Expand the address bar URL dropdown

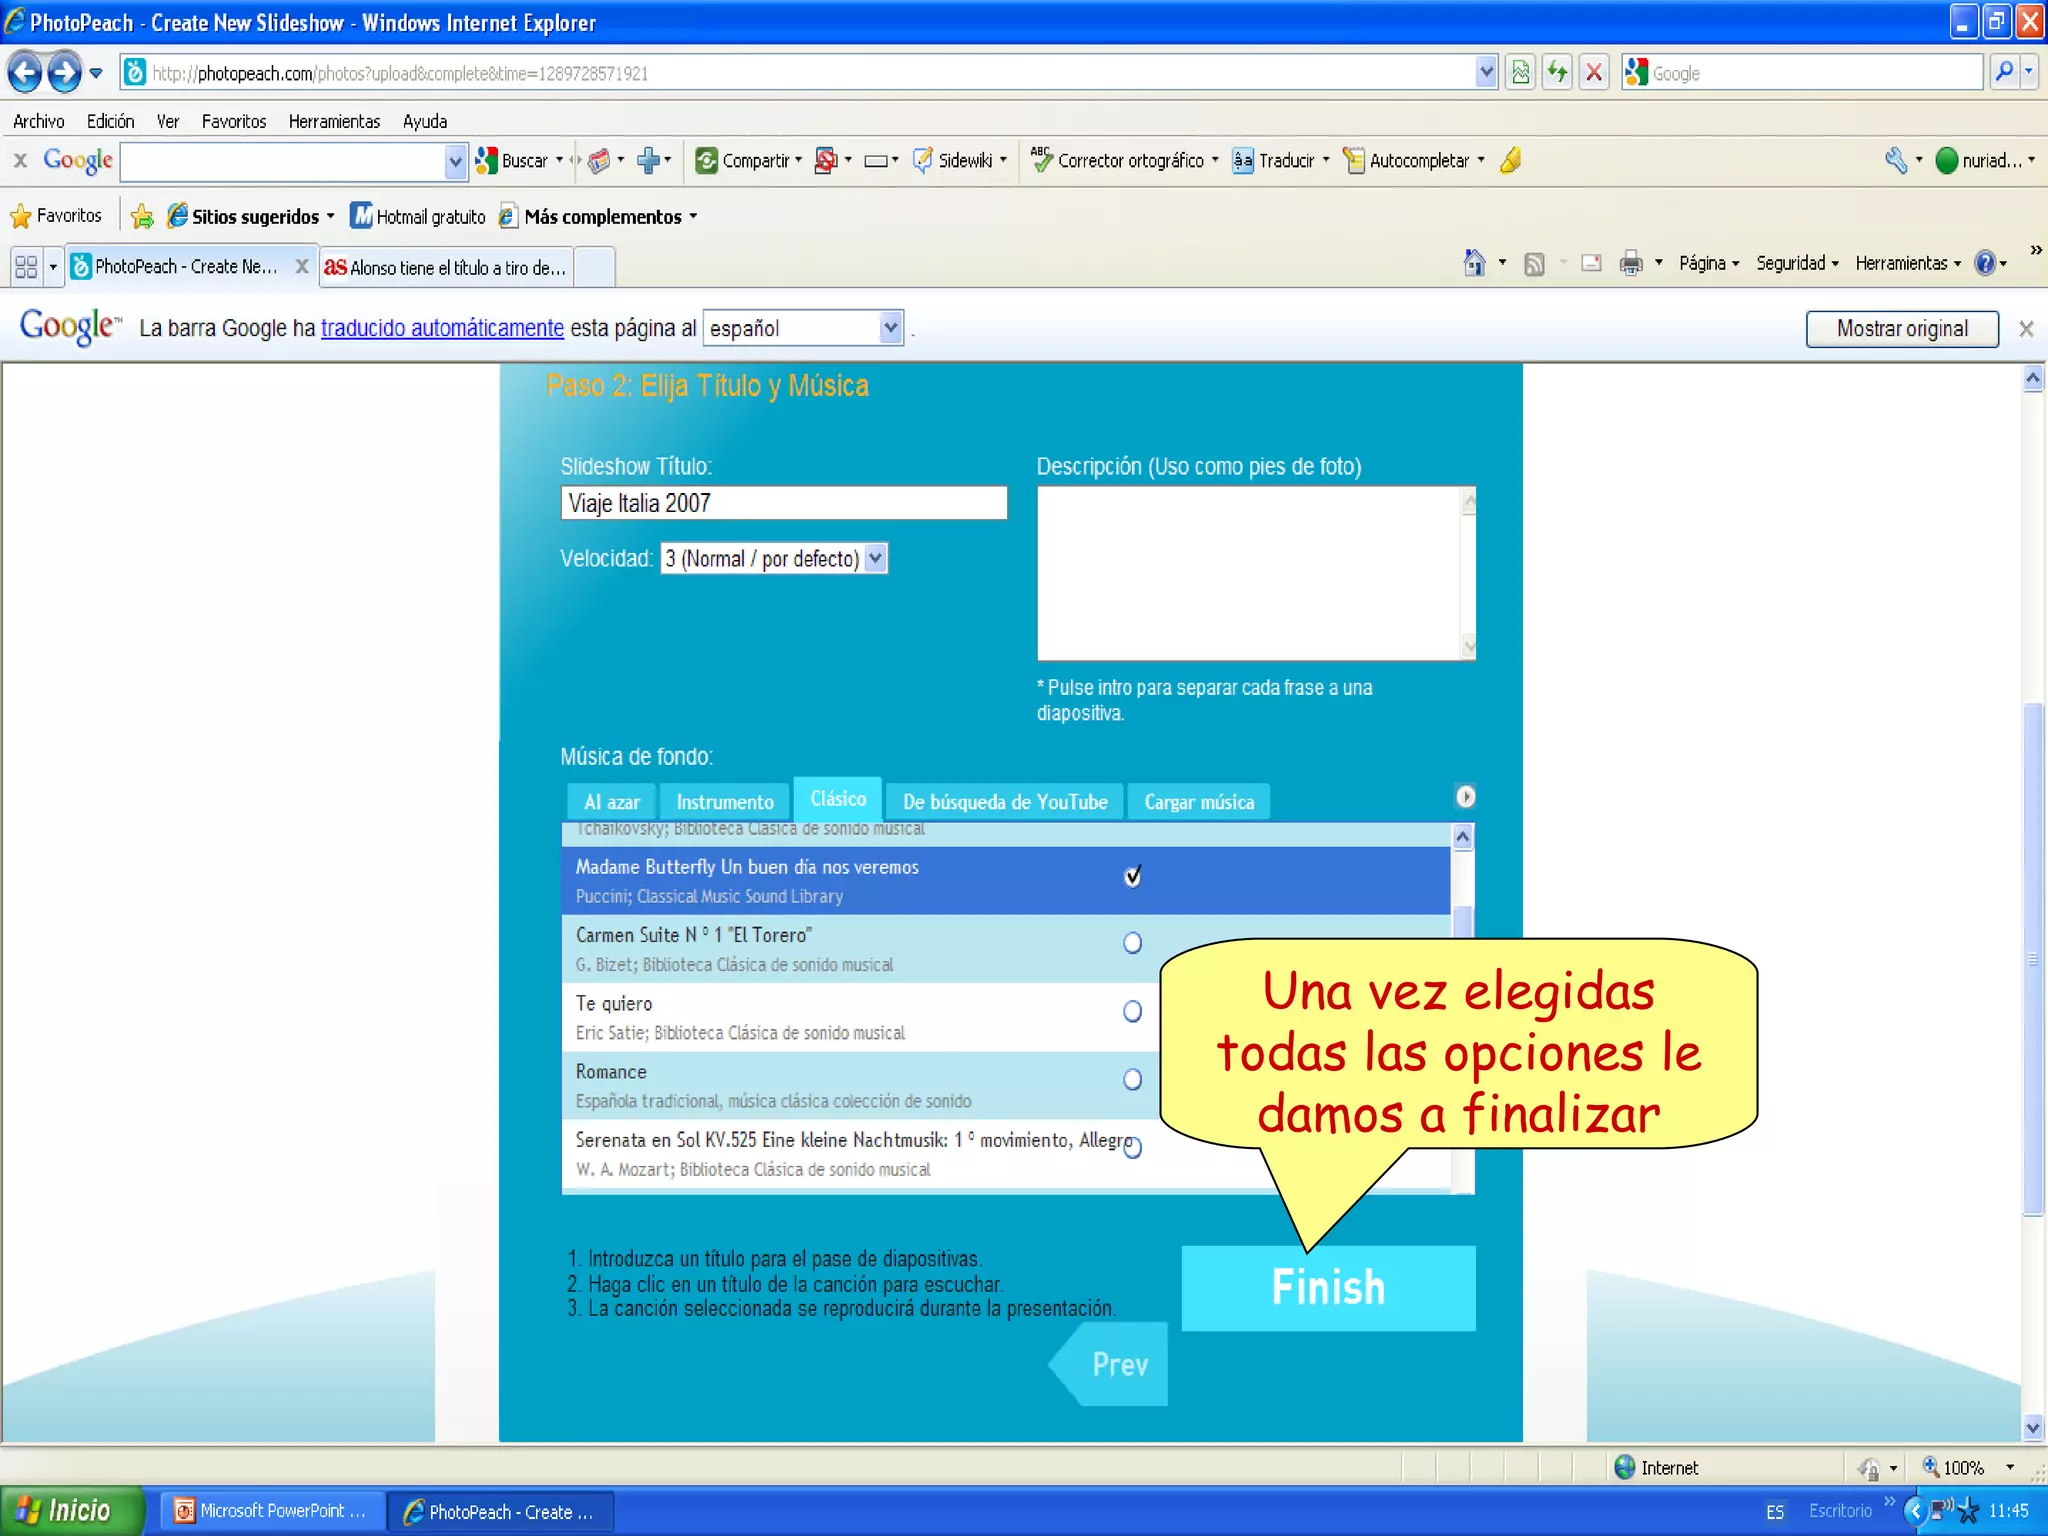pyautogui.click(x=1486, y=73)
